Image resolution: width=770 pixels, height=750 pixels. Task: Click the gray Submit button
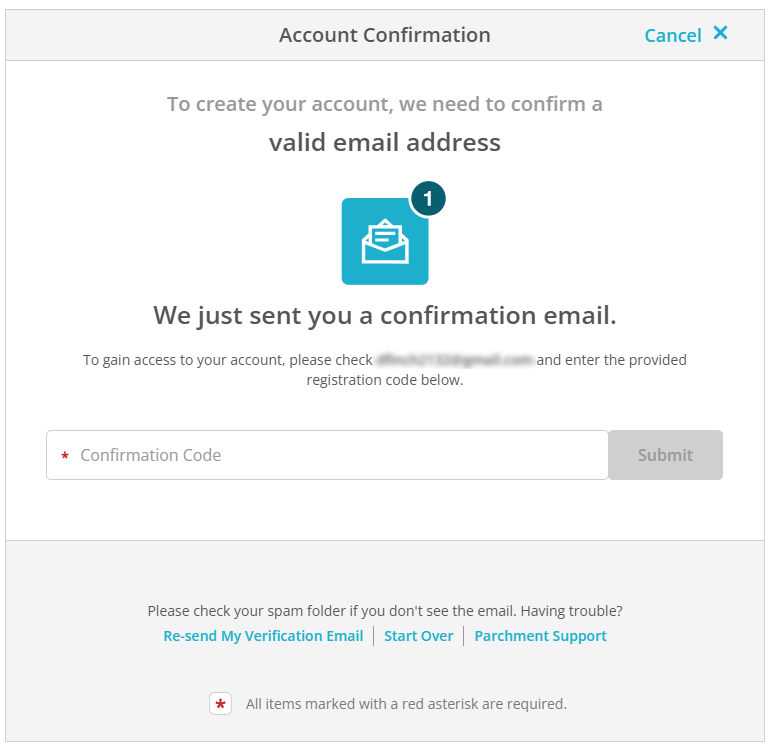point(665,455)
